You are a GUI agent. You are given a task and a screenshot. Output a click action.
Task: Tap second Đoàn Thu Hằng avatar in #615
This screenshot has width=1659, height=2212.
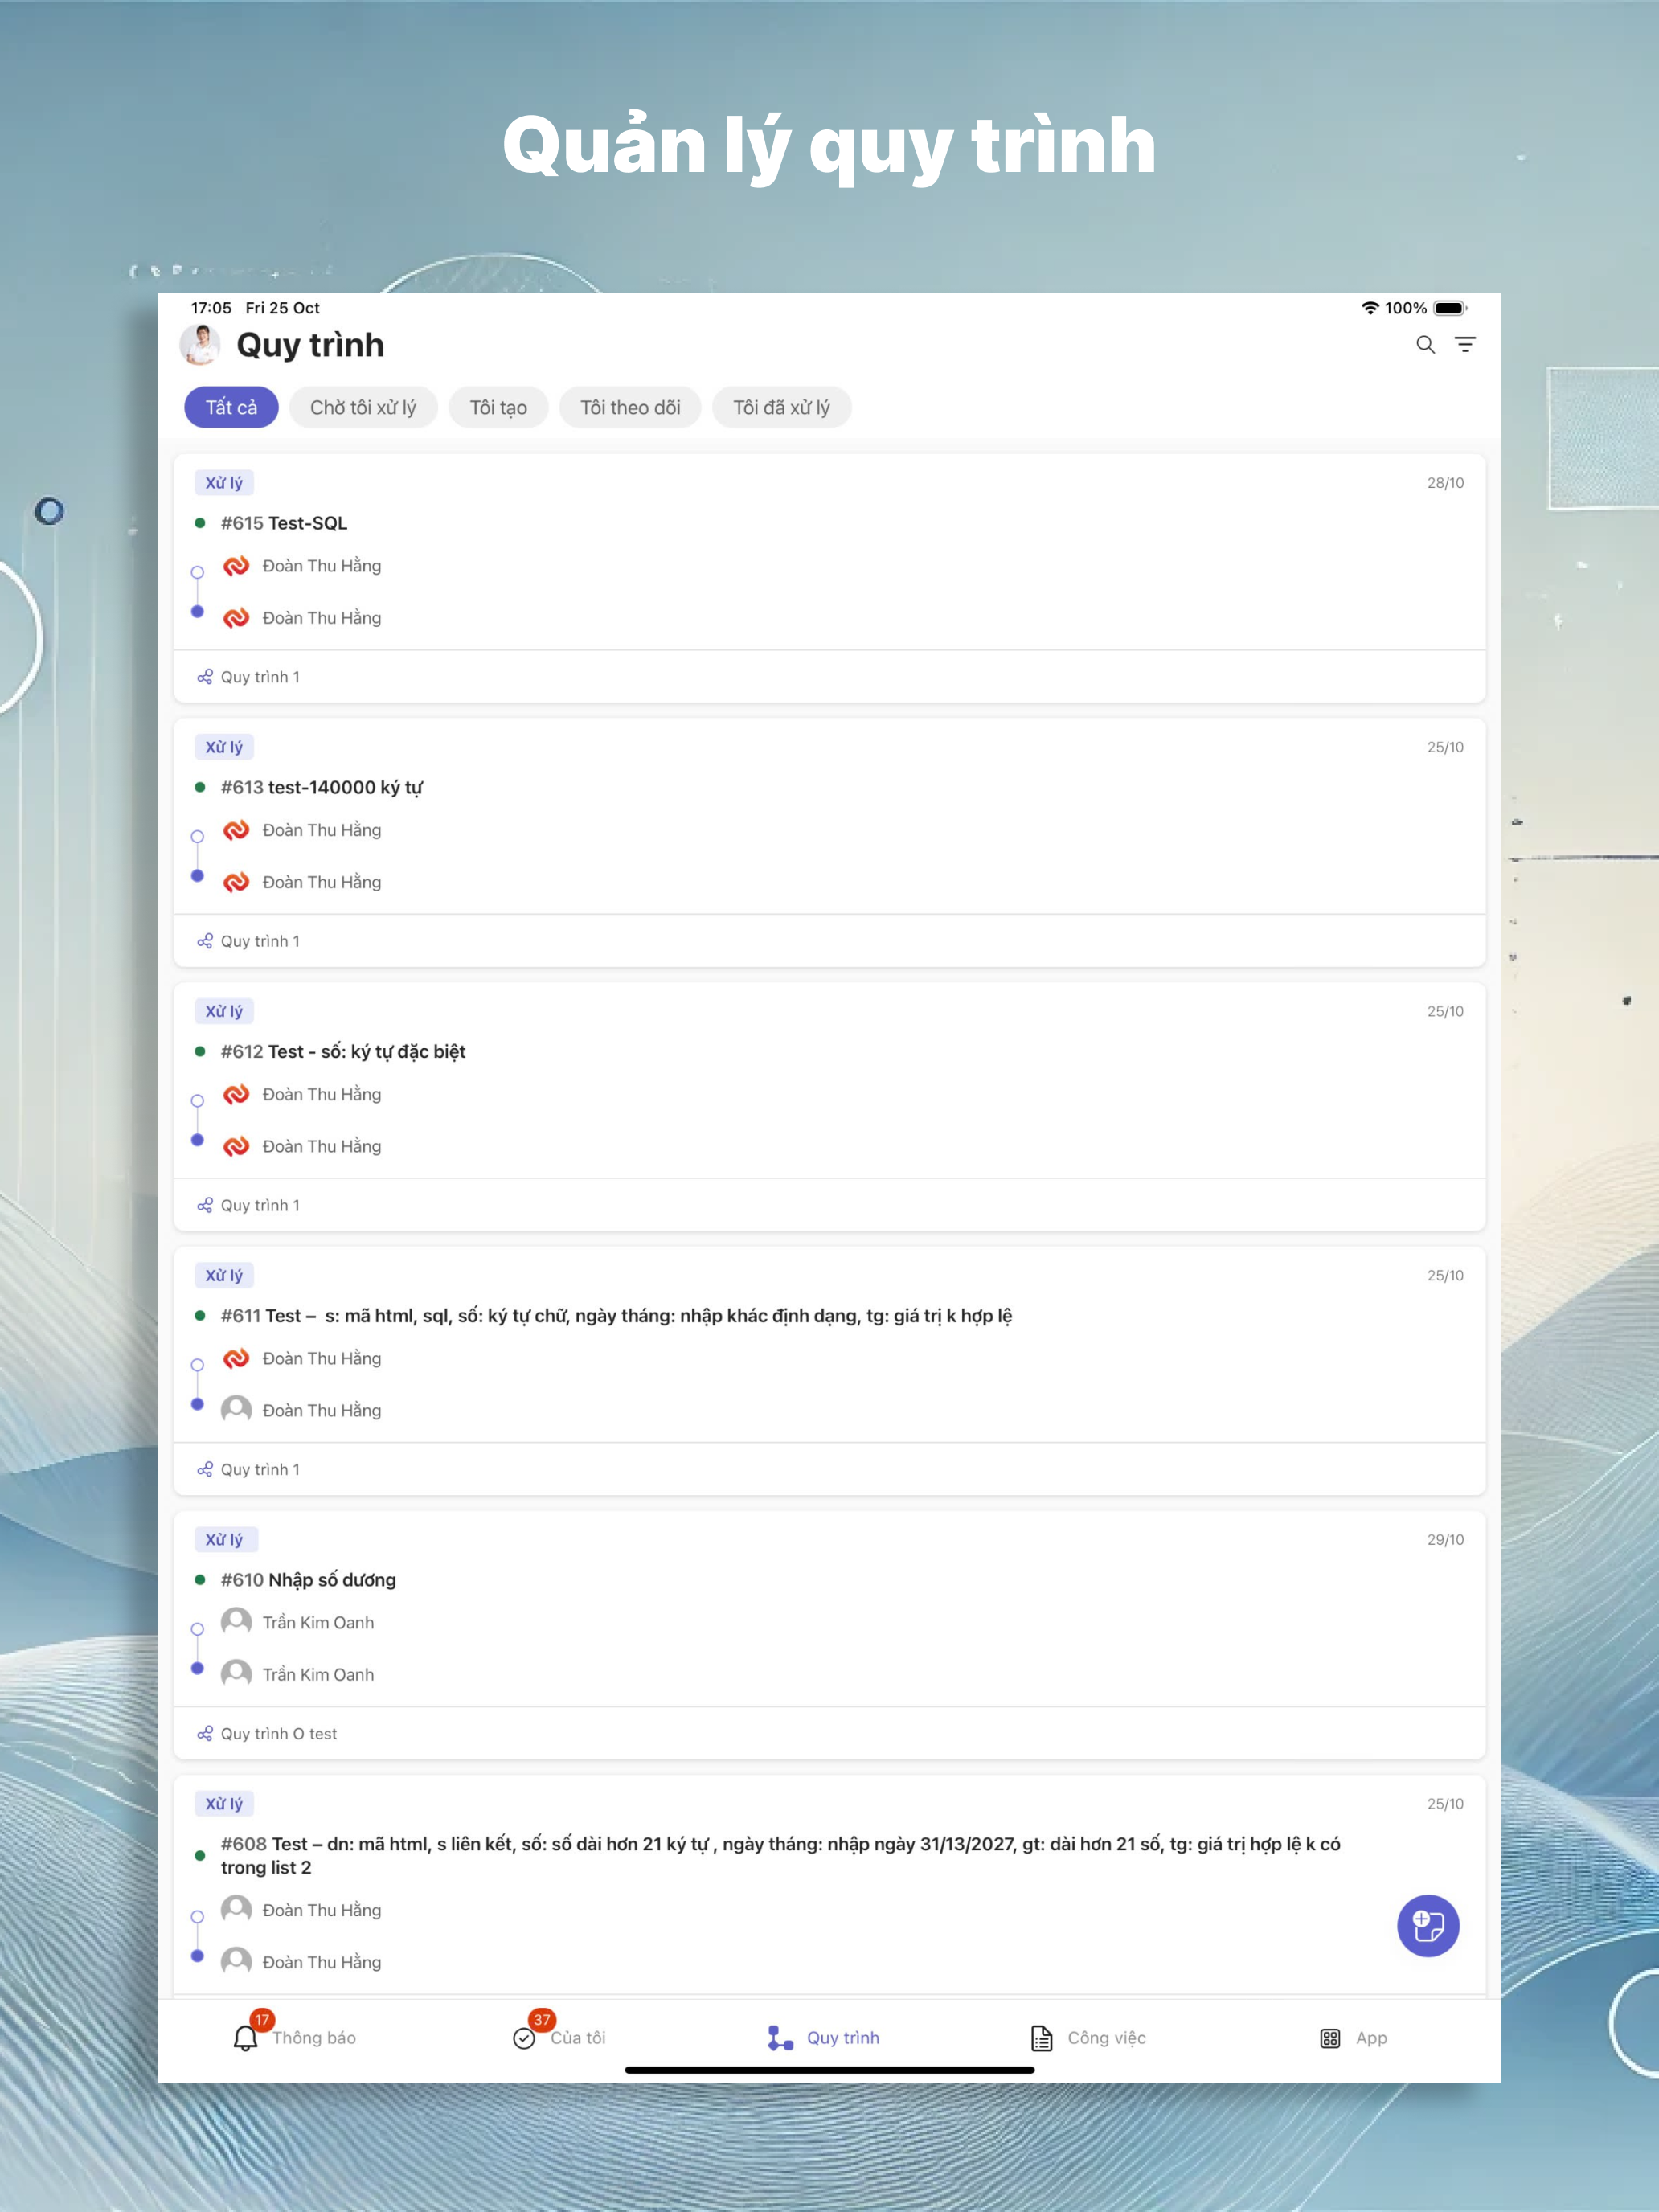[x=236, y=618]
